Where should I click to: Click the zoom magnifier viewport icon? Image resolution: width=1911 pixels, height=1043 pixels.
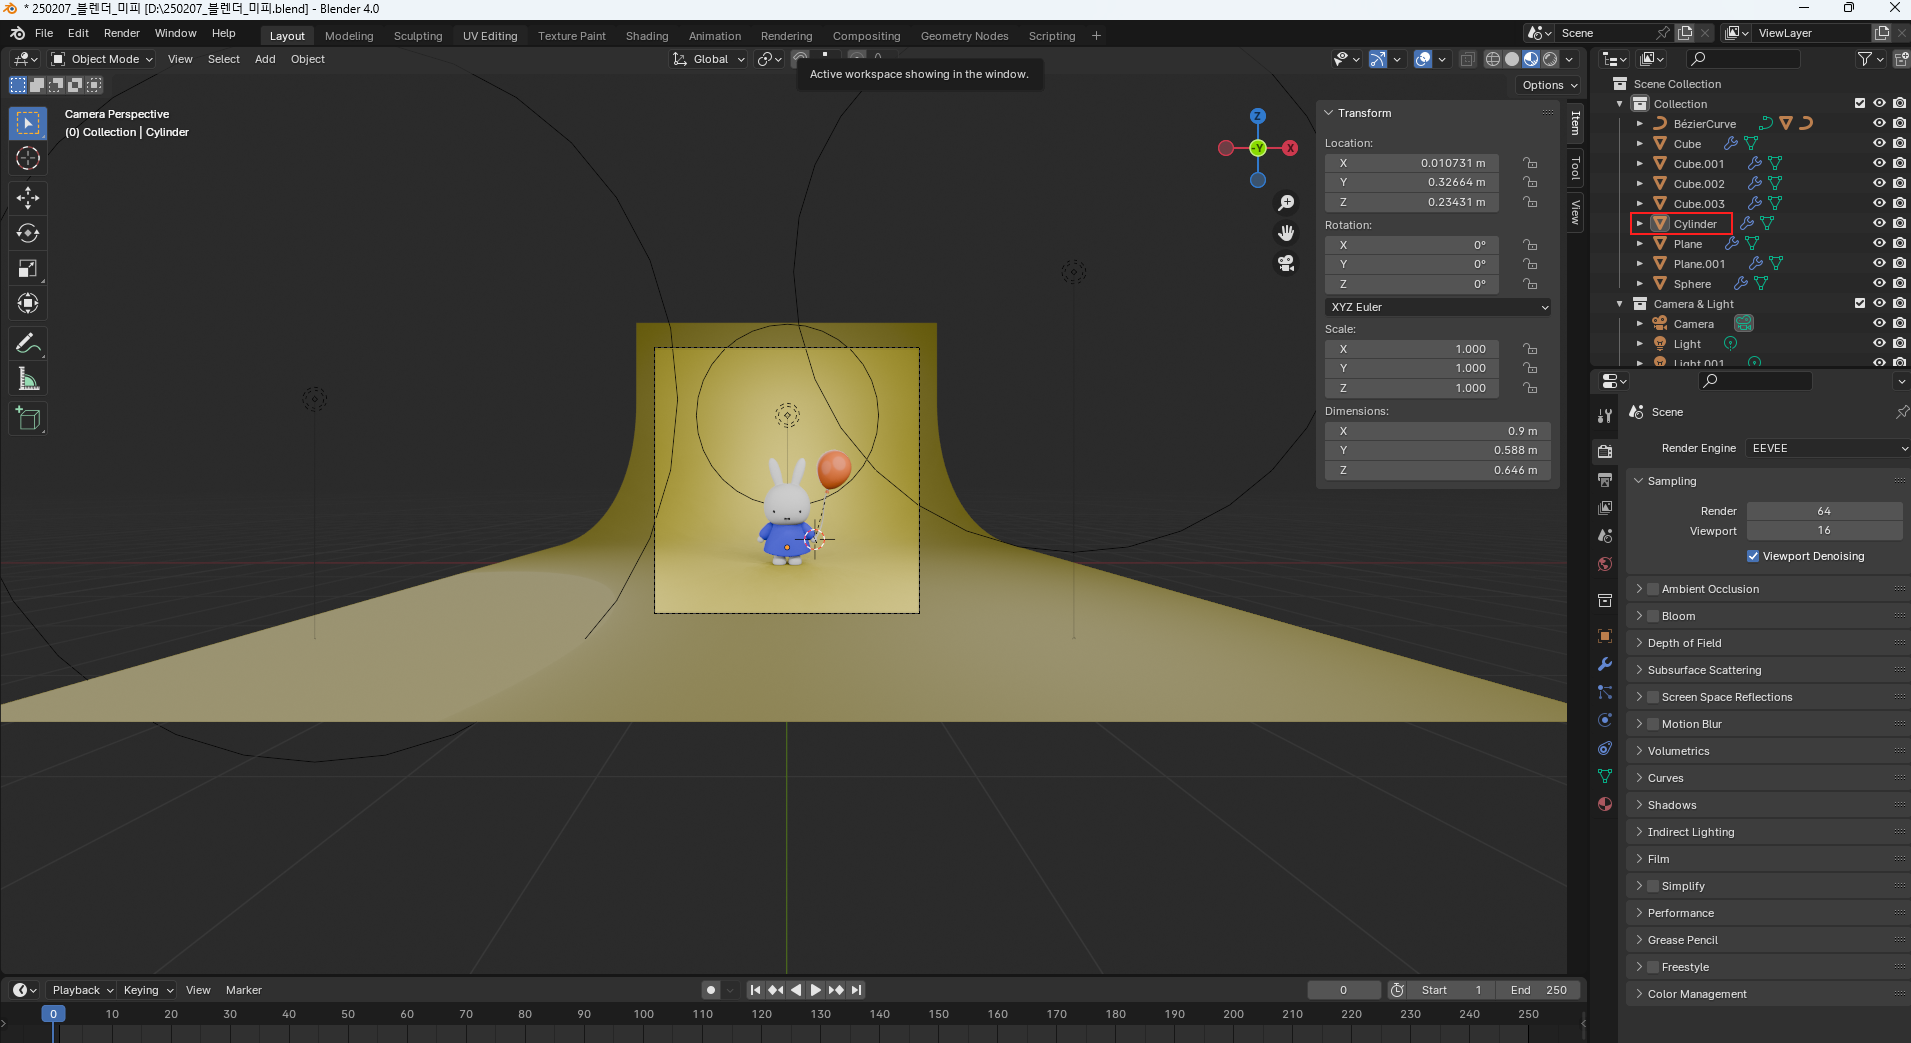click(1286, 203)
